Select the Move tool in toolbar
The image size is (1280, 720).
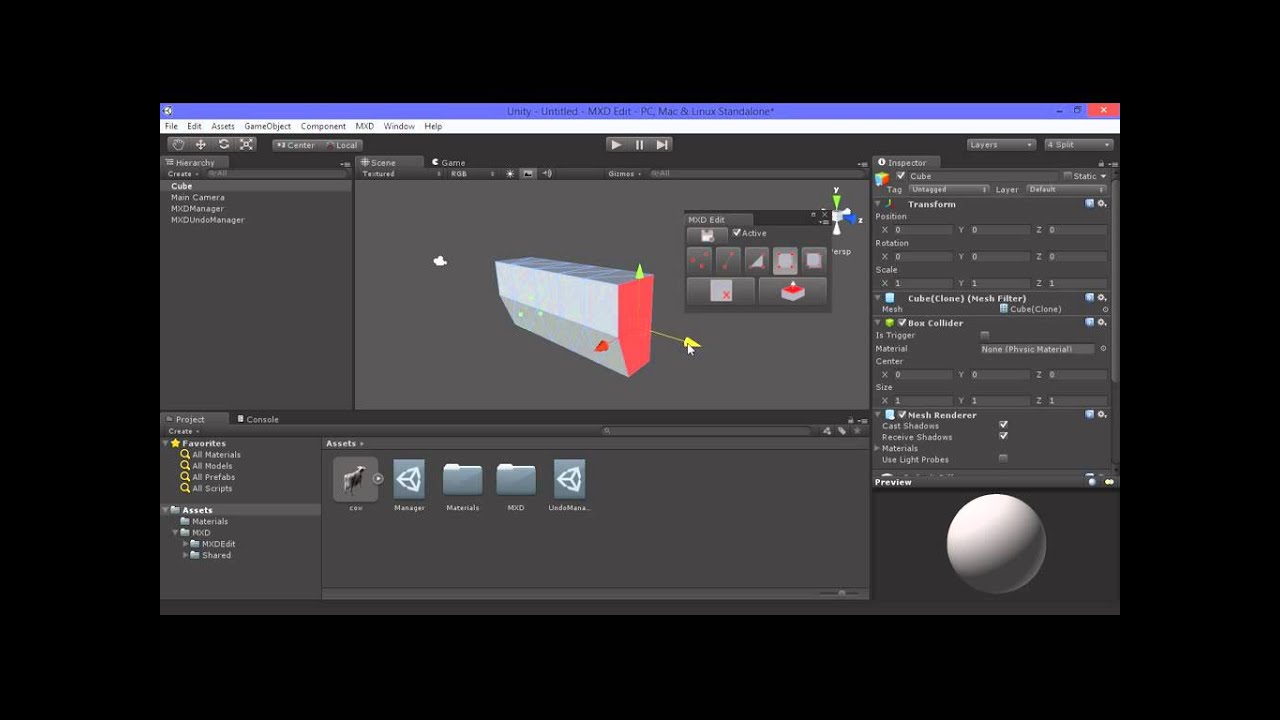200,145
